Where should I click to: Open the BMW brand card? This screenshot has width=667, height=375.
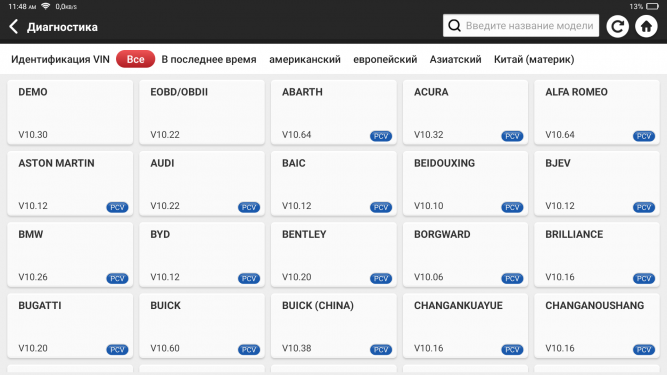tap(70, 255)
